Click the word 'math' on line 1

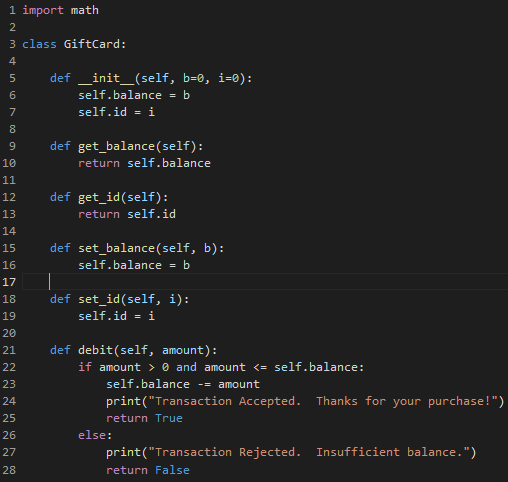coord(85,10)
